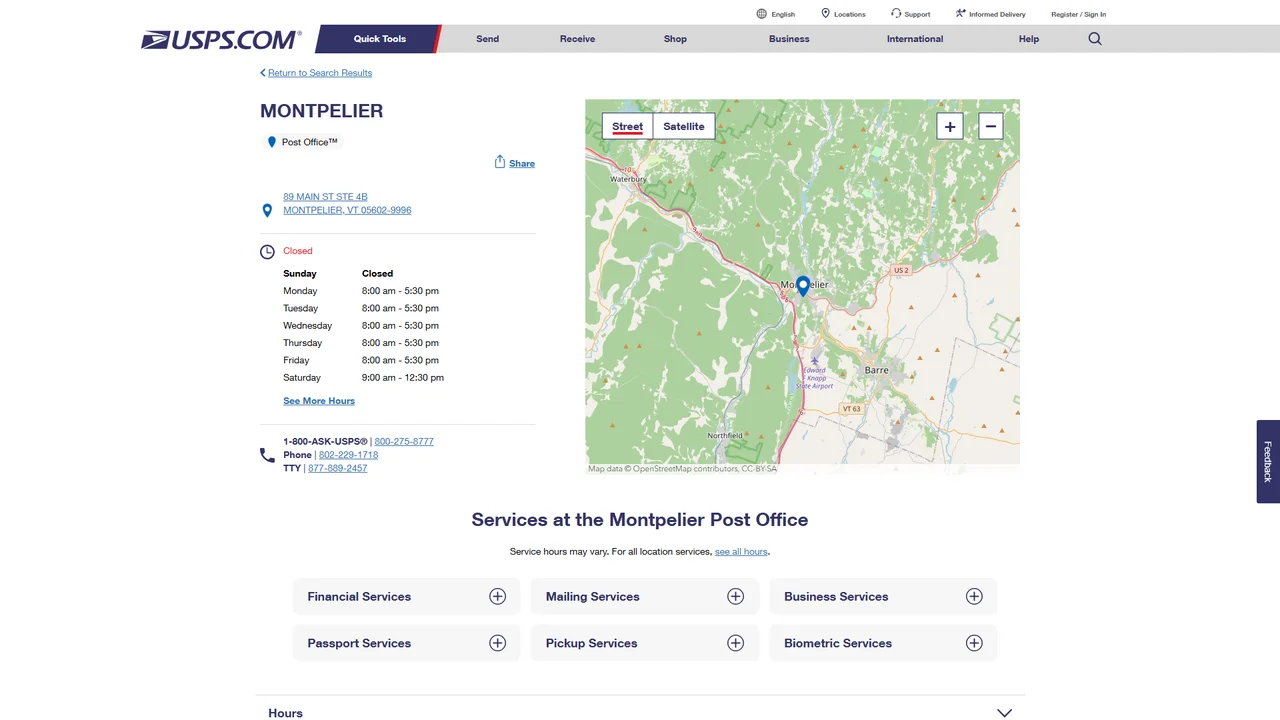Open the Feedback side tab

click(1268, 461)
